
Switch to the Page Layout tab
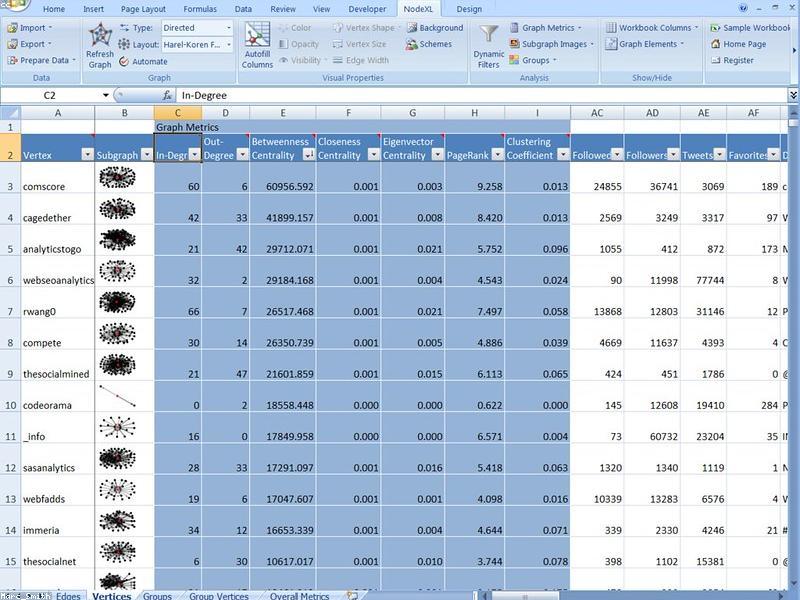tap(143, 9)
